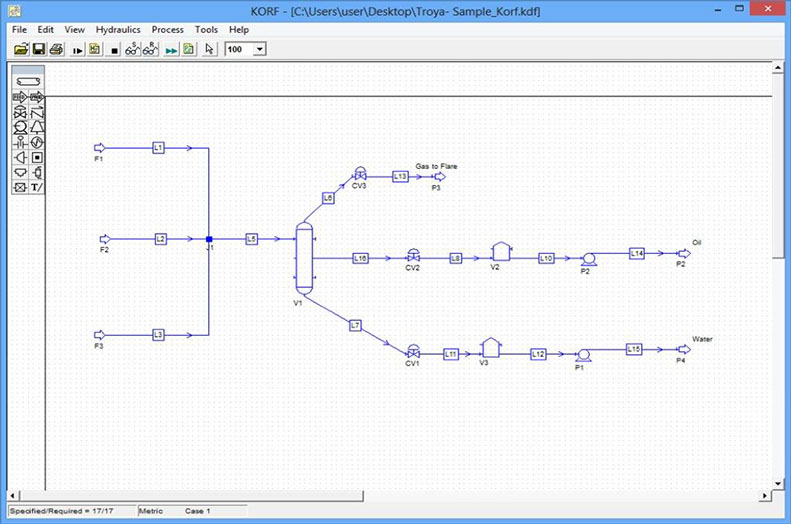The width and height of the screenshot is (791, 524).
Task: Open the Process menu
Action: coord(167,30)
